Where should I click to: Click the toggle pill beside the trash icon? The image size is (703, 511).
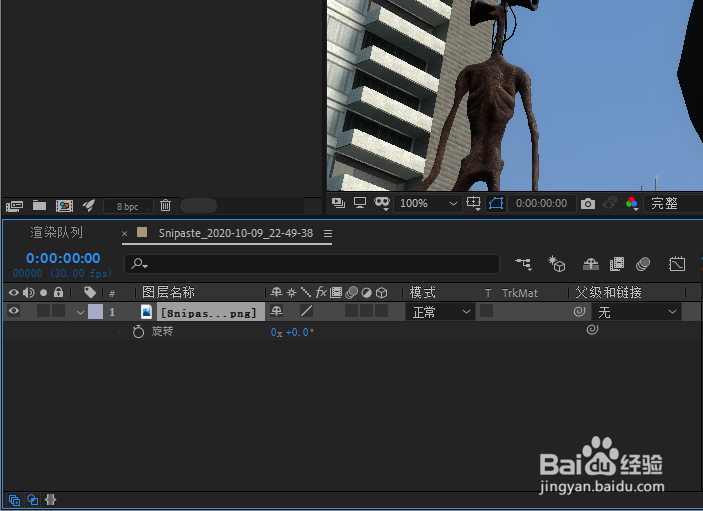pyautogui.click(x=199, y=206)
